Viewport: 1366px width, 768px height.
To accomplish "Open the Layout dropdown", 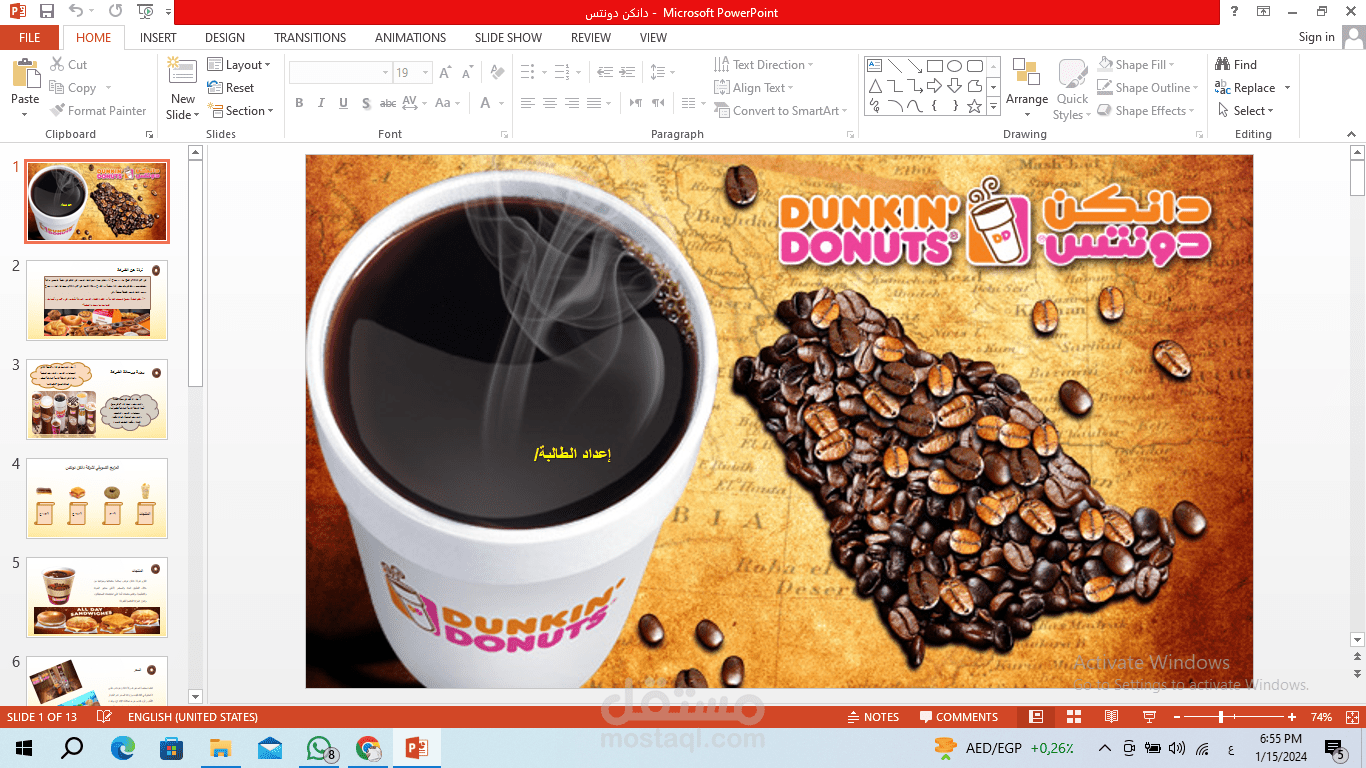I will [x=239, y=65].
